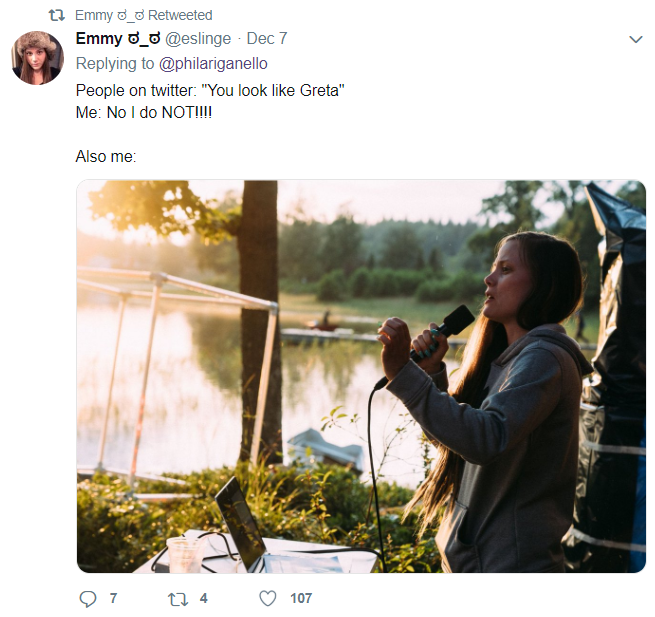Open the Dec 7 timestamp permalink
The height and width of the screenshot is (617, 655).
point(267,38)
